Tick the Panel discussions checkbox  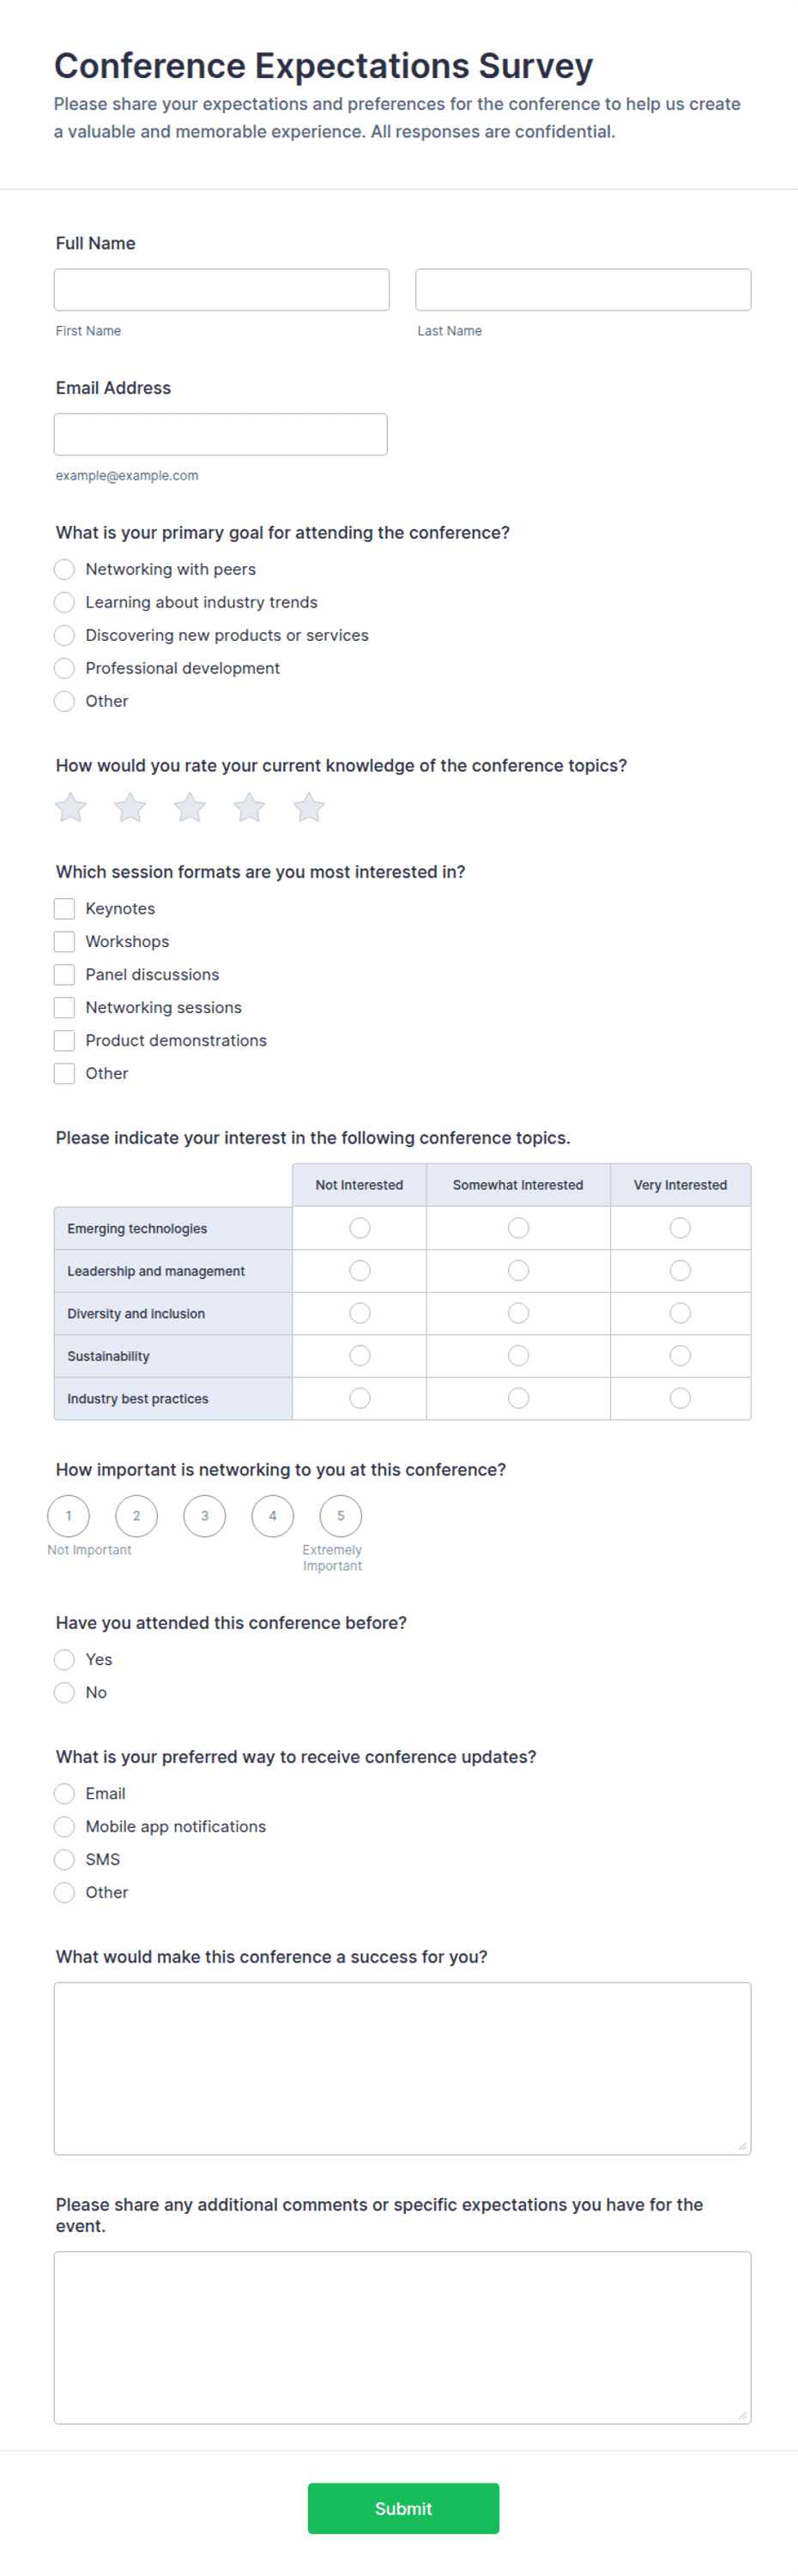click(x=64, y=974)
